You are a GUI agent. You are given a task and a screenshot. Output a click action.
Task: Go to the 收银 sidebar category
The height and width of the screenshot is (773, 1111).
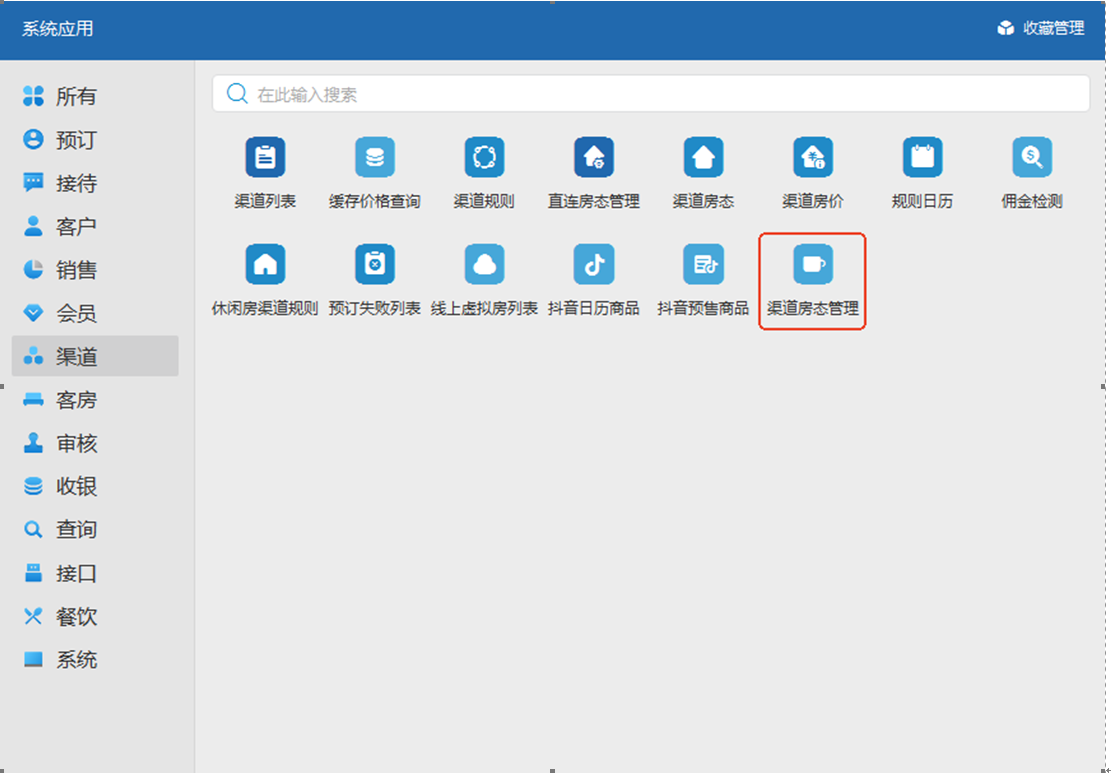[75, 487]
